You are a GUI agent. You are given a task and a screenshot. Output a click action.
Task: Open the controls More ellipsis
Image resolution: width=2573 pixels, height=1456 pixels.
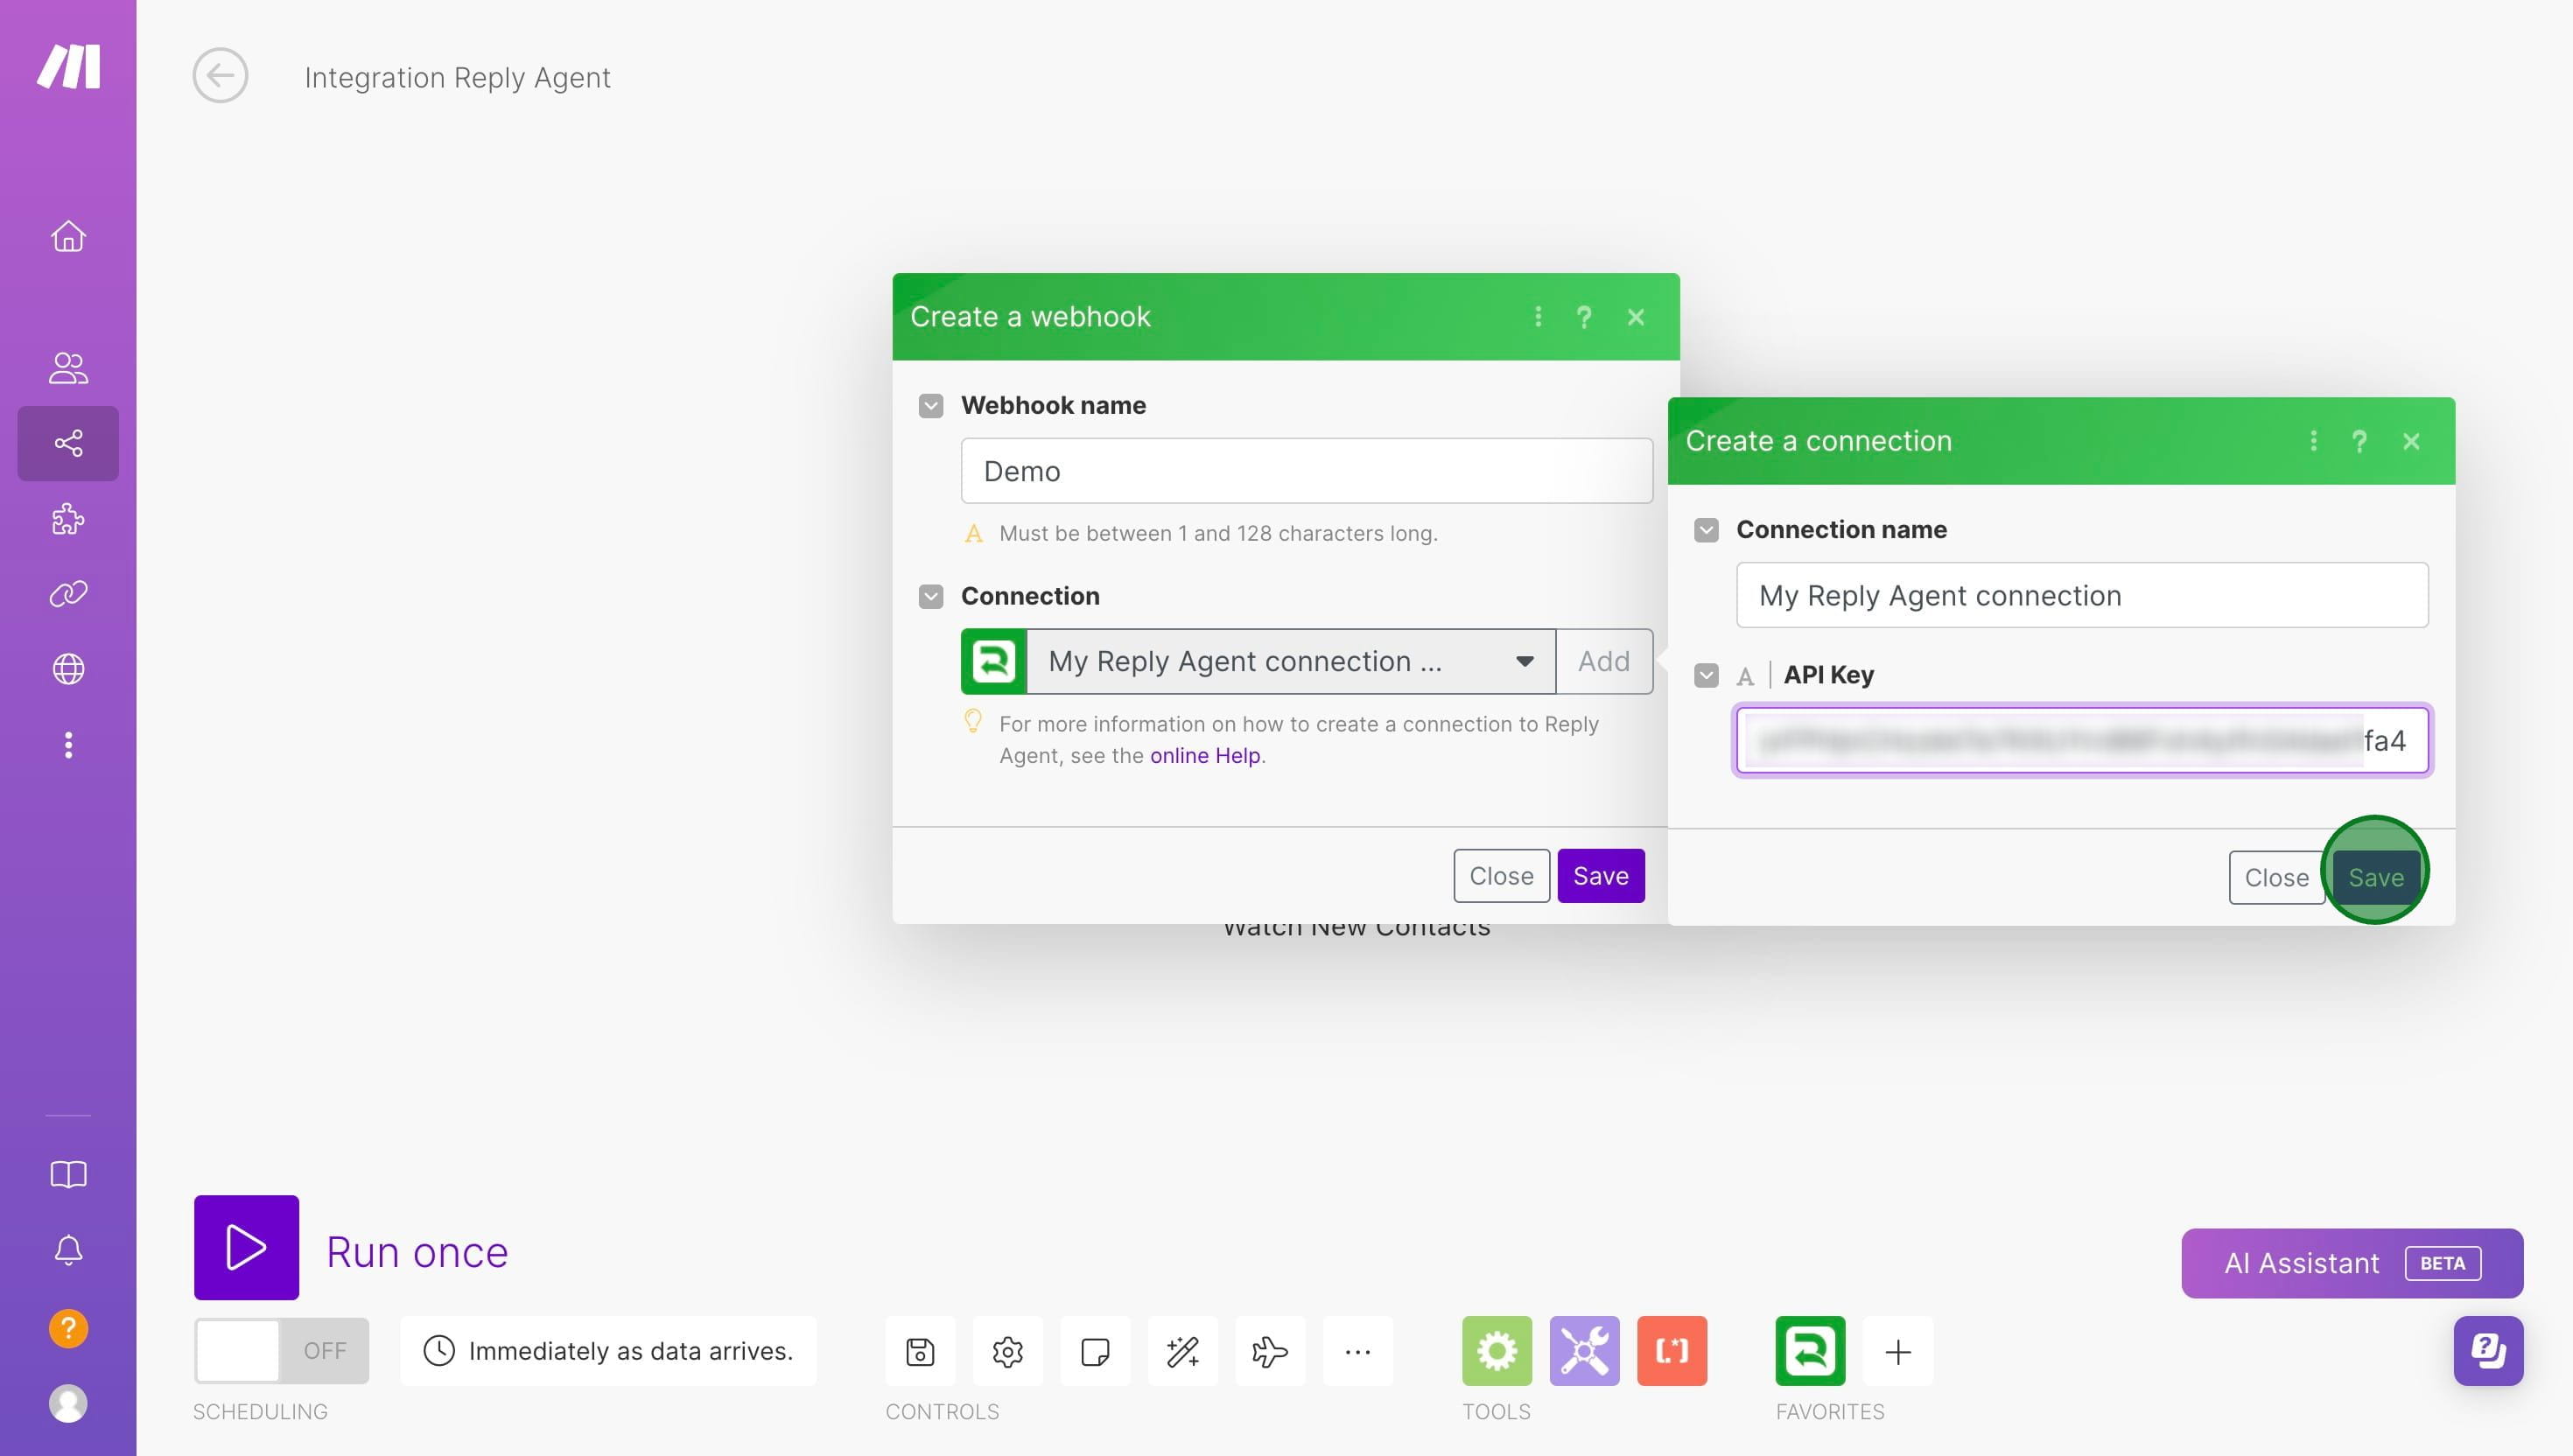(1357, 1352)
